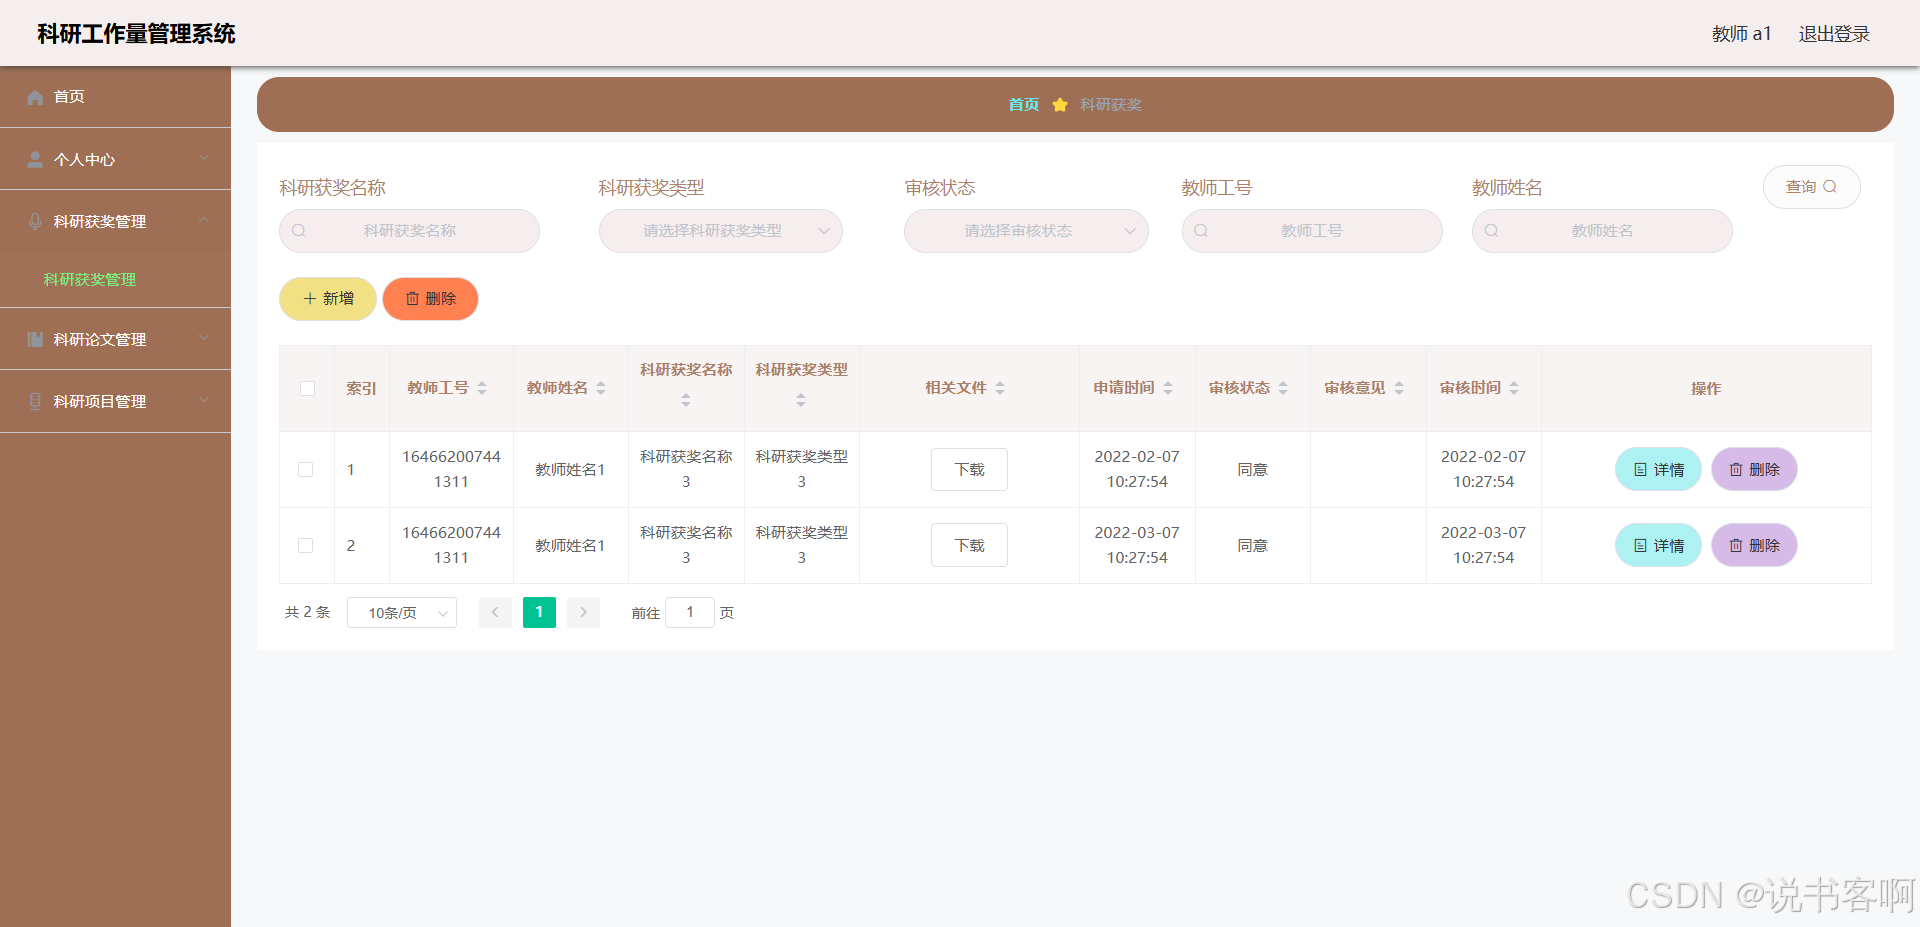
Task: Sort the table by 申请时间 column
Action: [1168, 388]
